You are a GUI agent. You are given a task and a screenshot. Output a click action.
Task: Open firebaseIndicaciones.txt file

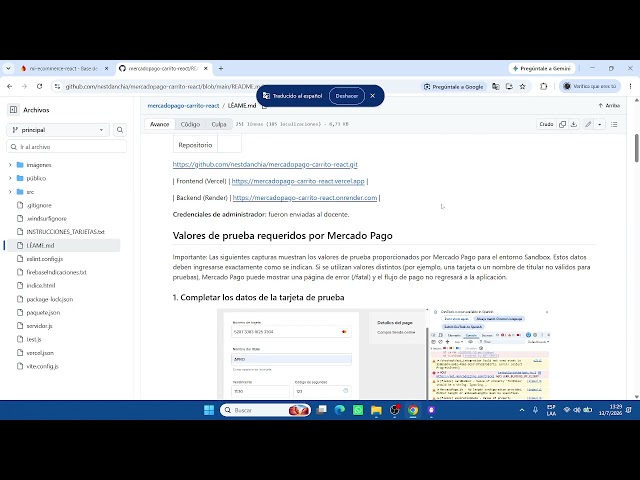(56, 272)
